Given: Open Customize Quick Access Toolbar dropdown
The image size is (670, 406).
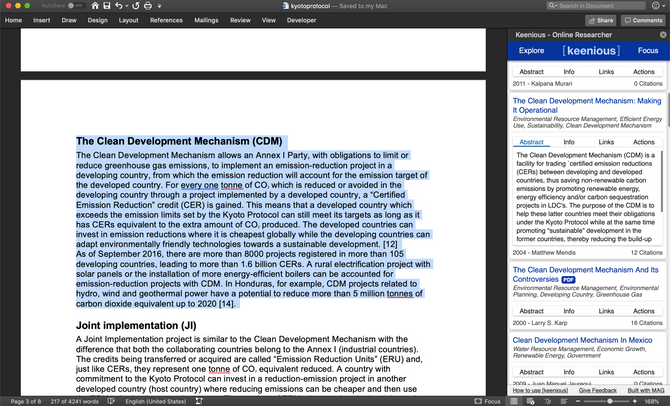Looking at the screenshot, I should [159, 6].
